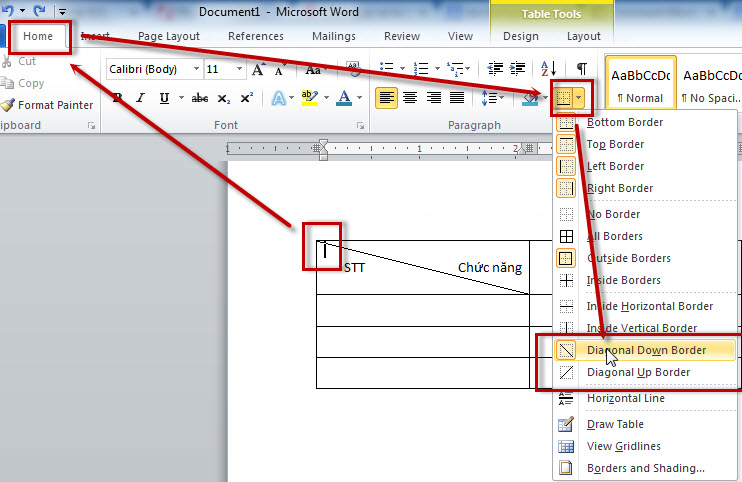Apply Superscript formatting
The width and height of the screenshot is (742, 482).
point(247,98)
